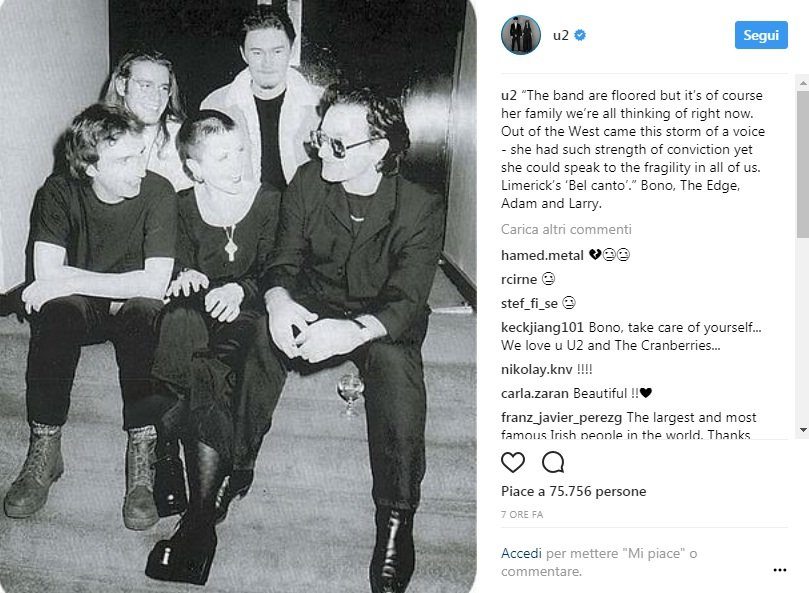Open nikolay.knv commenter profile
This screenshot has height=593, width=809.
pos(537,369)
